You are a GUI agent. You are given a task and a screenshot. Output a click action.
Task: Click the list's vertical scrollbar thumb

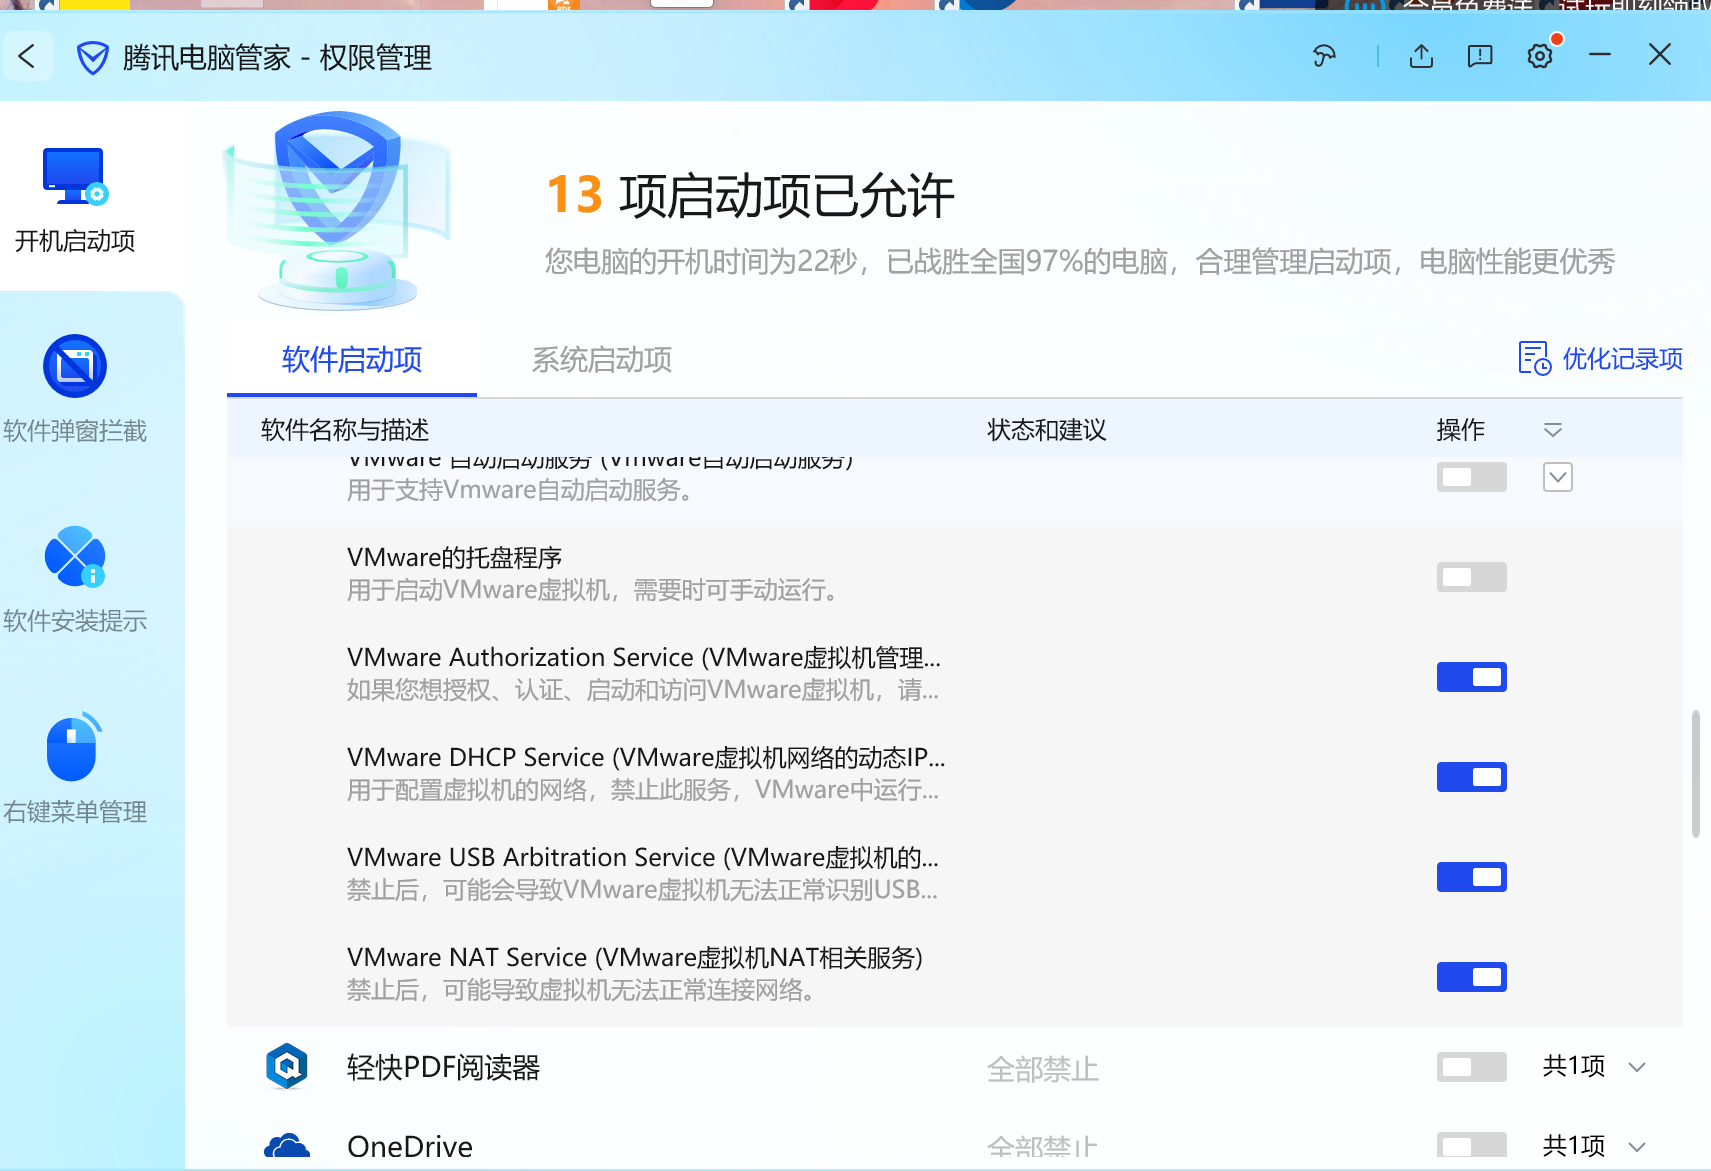coord(1695,774)
